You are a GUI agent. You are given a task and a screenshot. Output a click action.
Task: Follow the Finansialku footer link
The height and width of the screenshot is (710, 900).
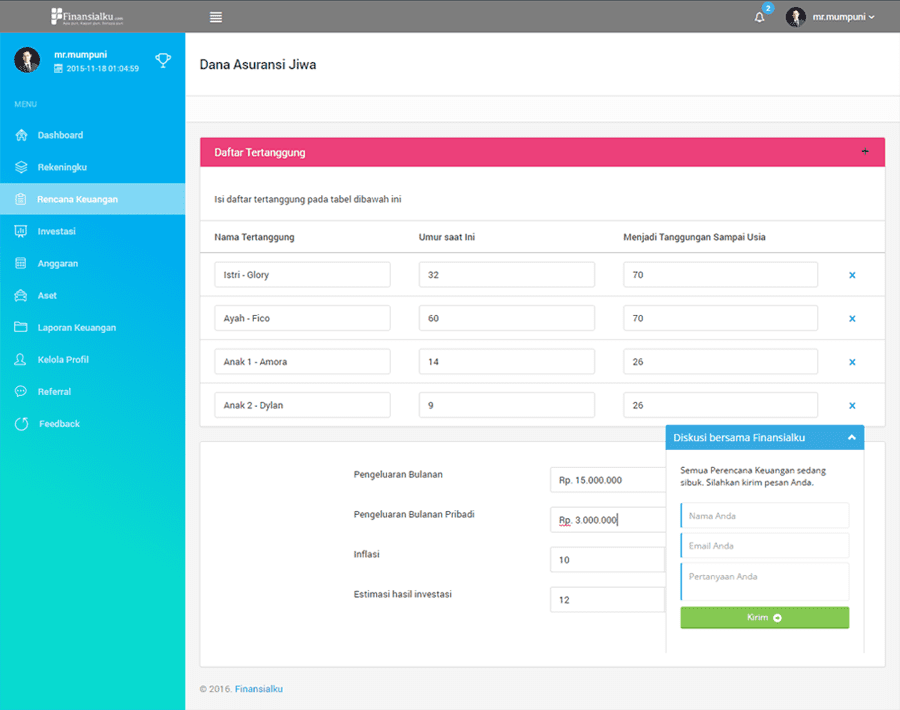[x=258, y=689]
